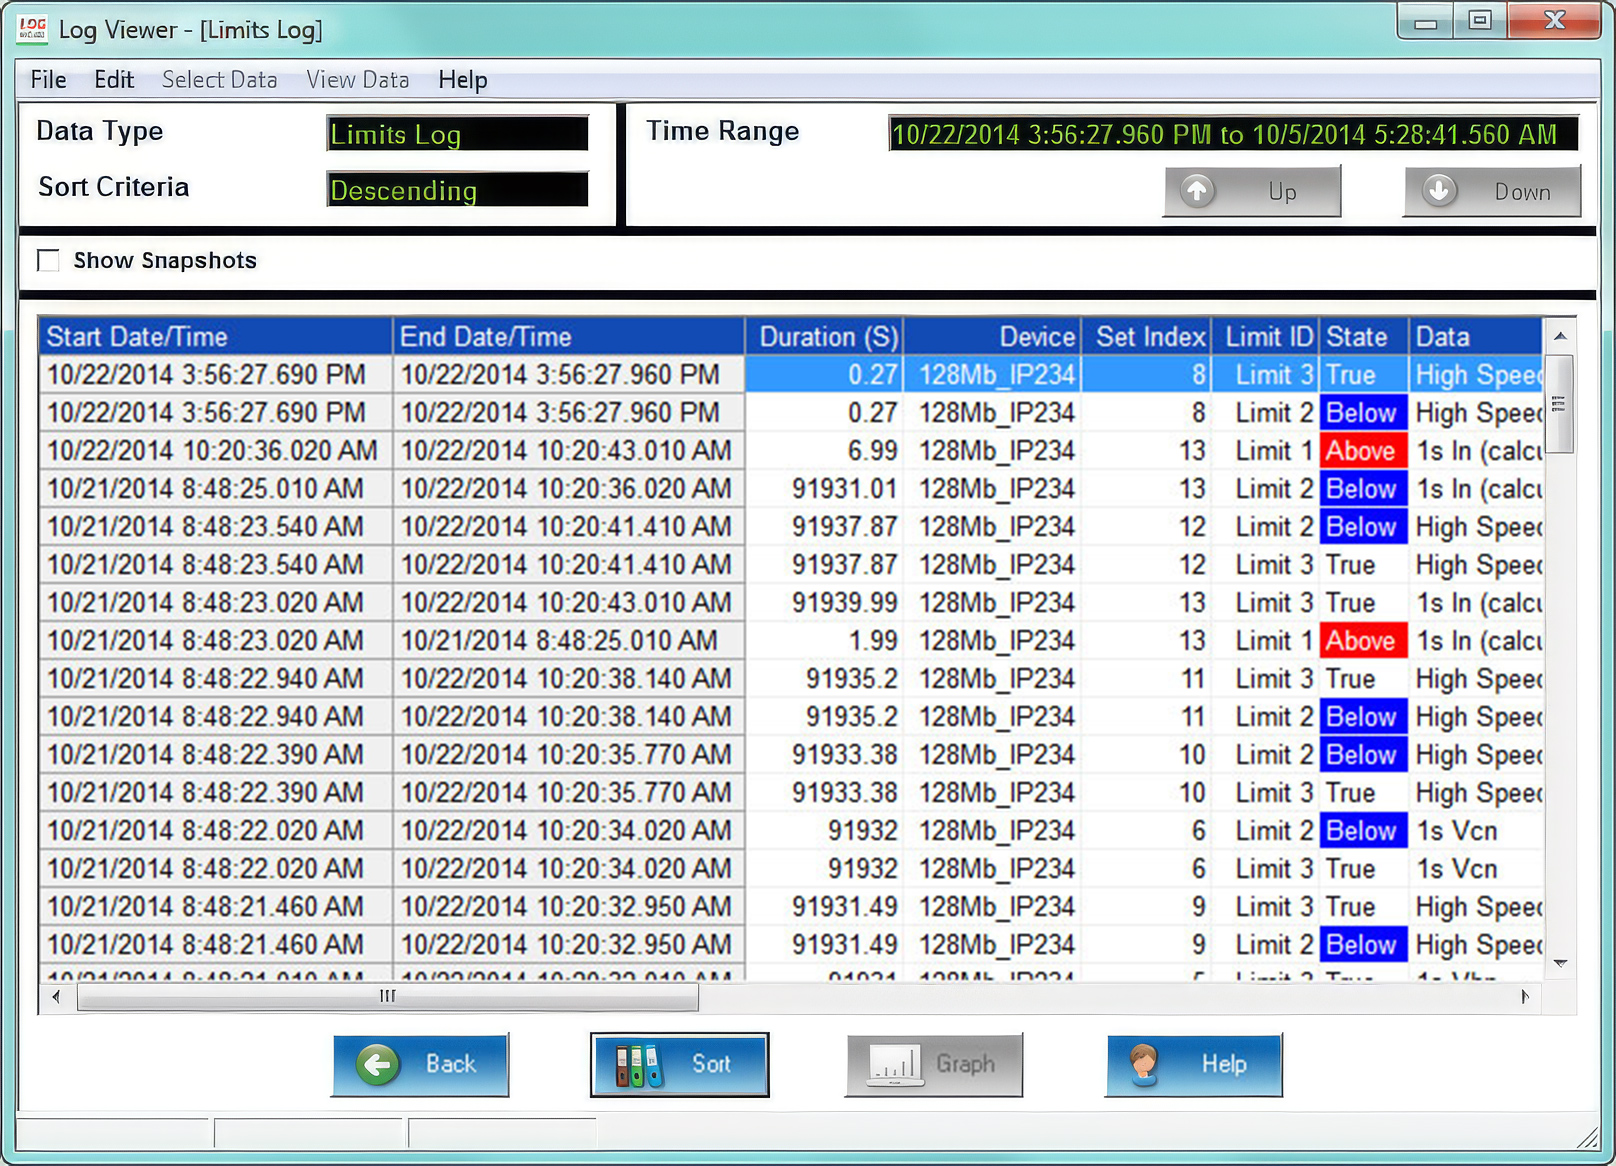Click the Limits Log data type field

click(x=458, y=134)
